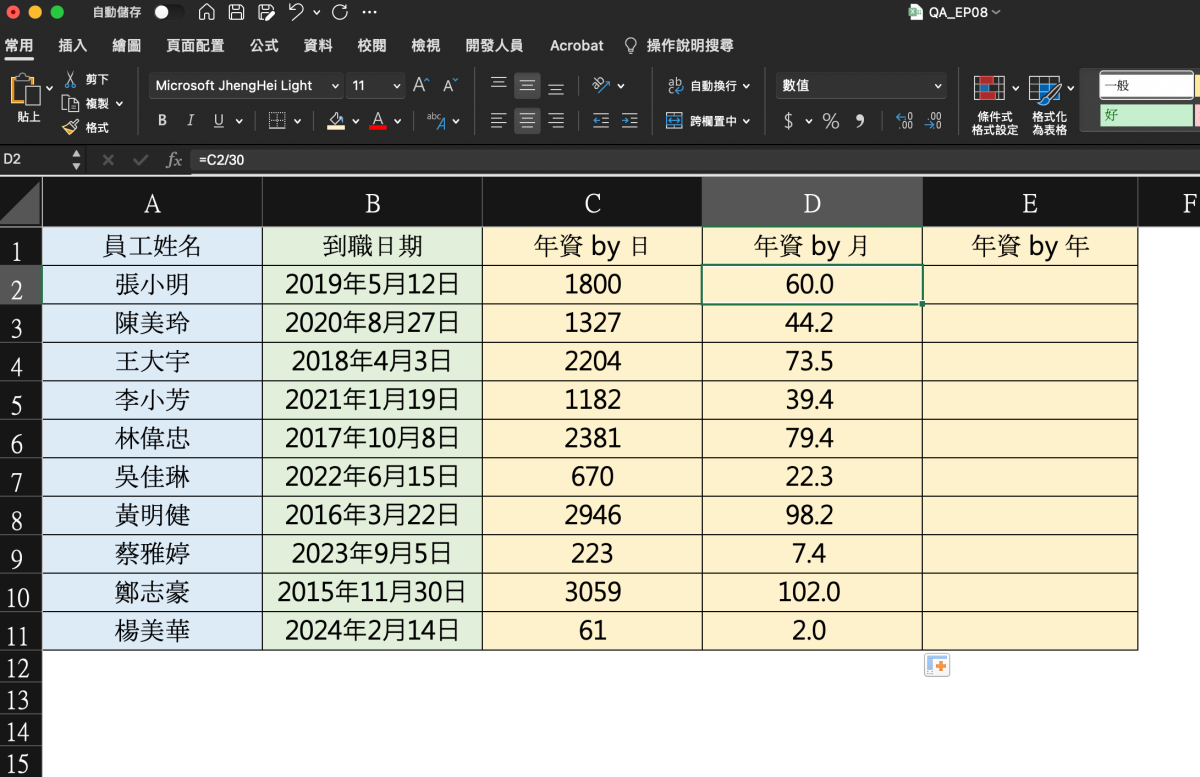Click the format painter brush 格式
This screenshot has height=777, width=1200.
(x=71, y=127)
